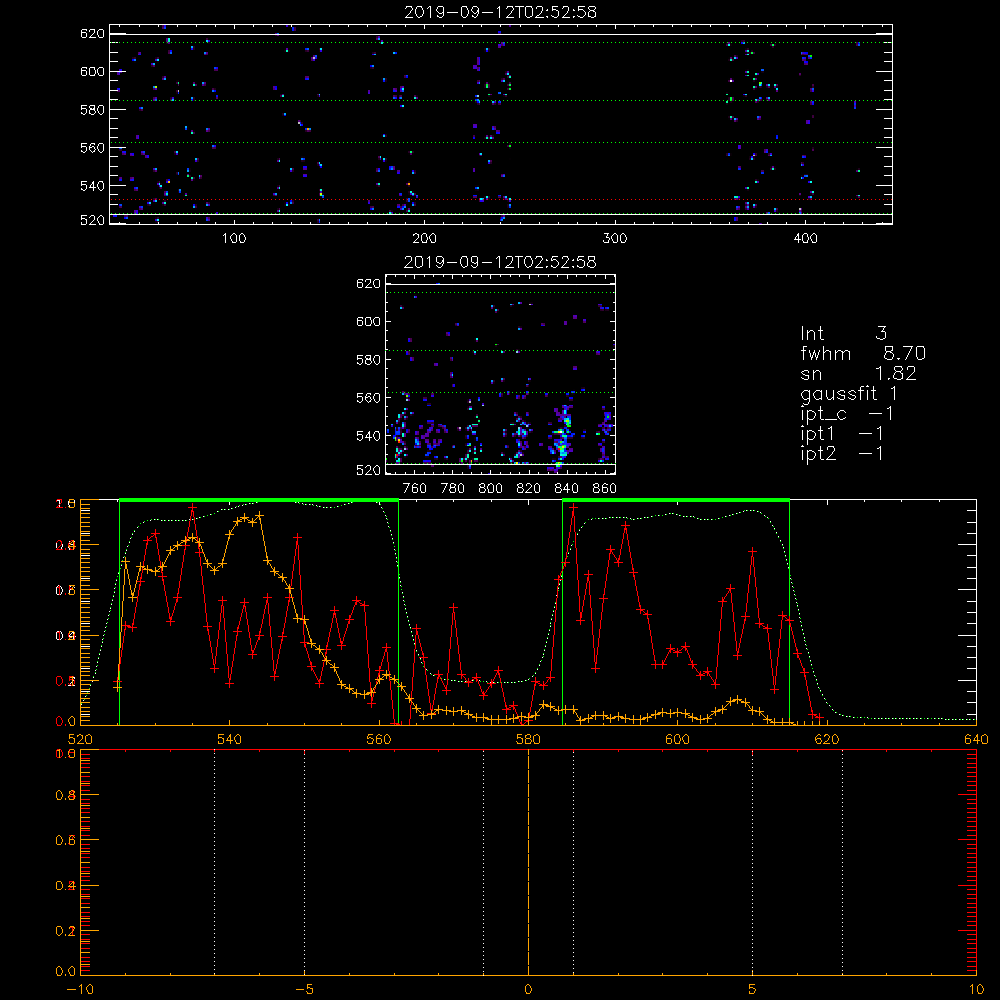Click the timestamp title above the middle image

tap(500, 262)
